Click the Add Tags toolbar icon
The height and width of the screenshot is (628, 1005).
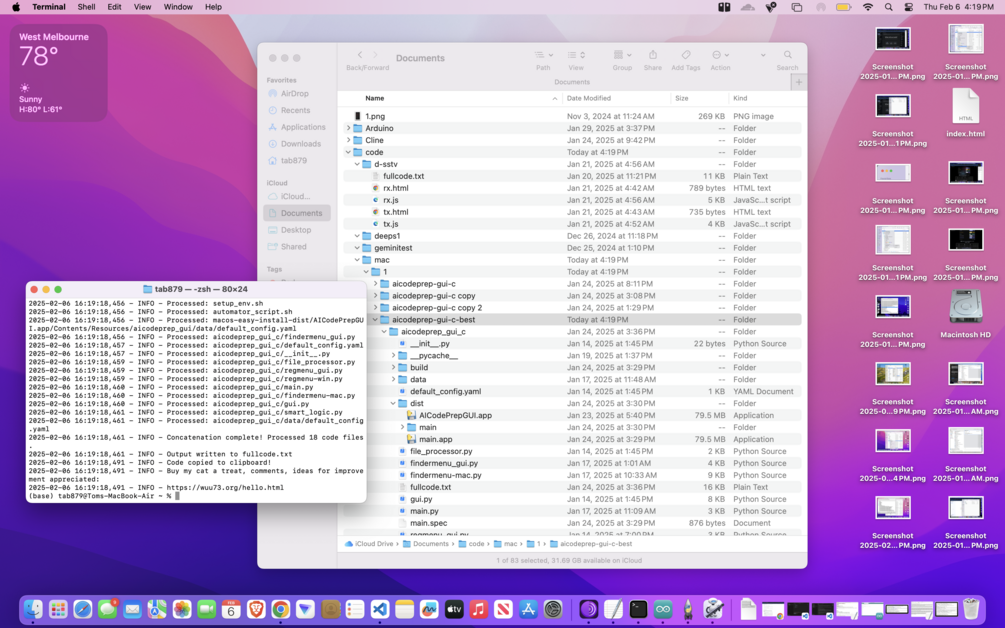click(685, 55)
